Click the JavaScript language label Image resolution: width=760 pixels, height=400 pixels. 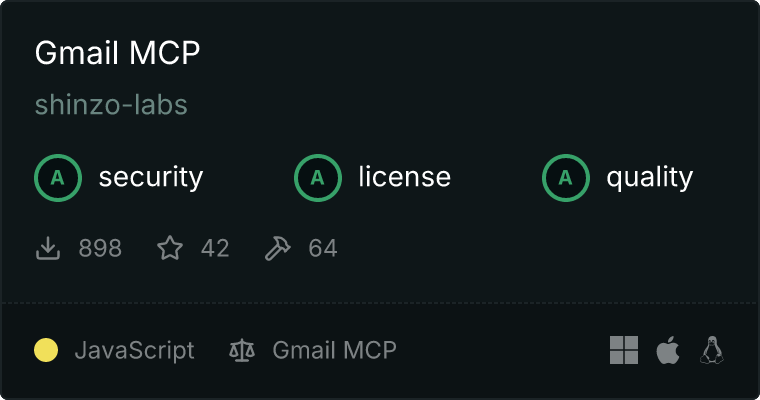(134, 351)
